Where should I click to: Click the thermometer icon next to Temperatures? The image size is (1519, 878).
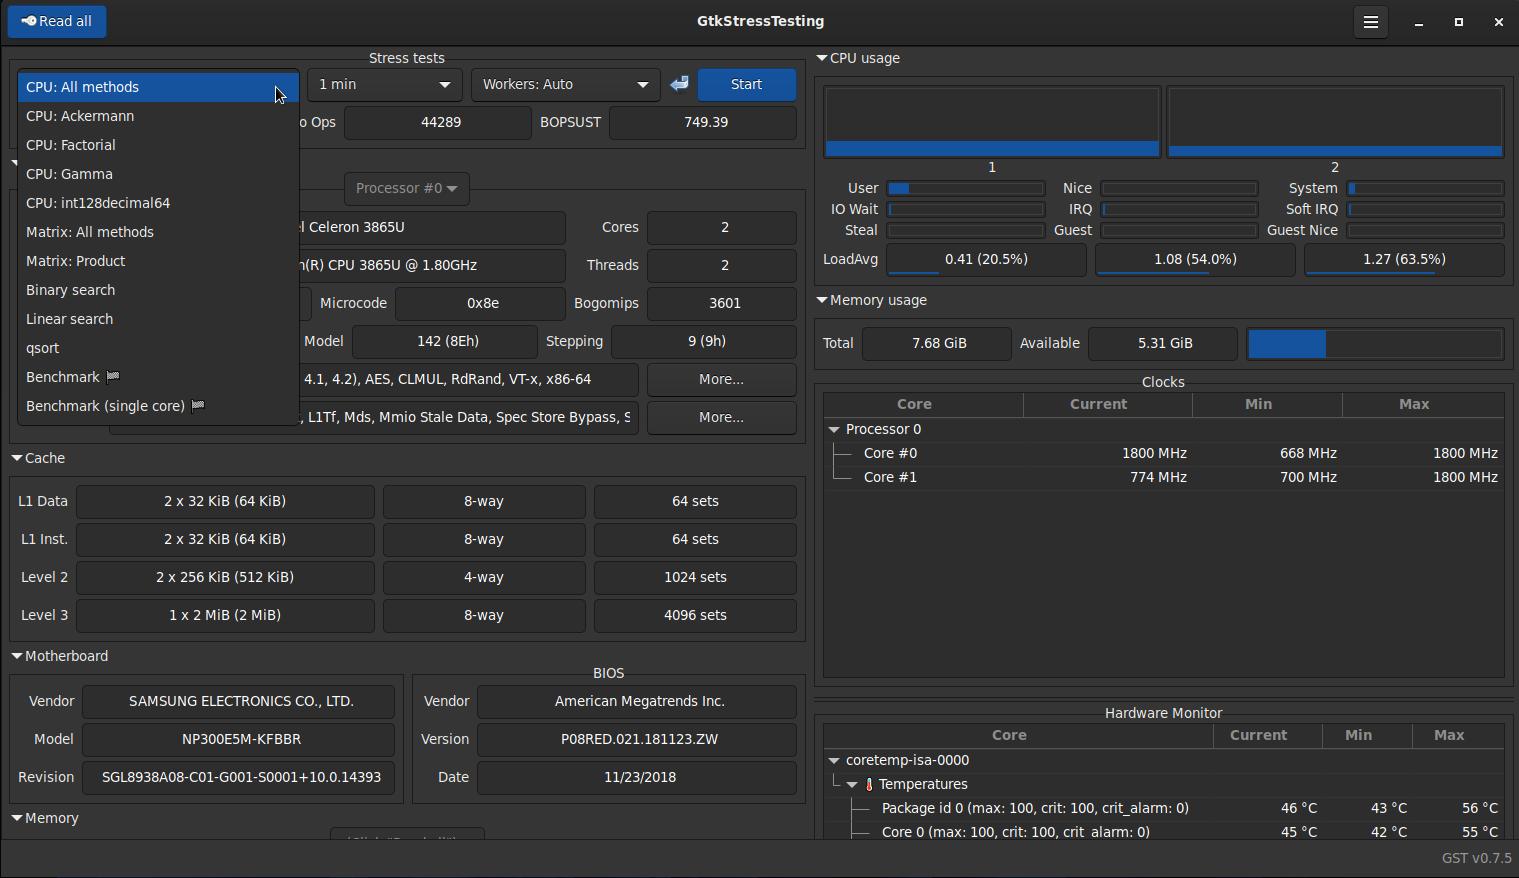[x=869, y=785]
